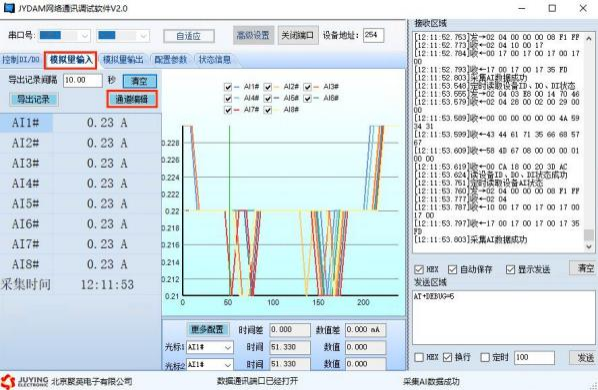
Task: Switch to the 模拟量输入 tab
Action: click(x=71, y=60)
